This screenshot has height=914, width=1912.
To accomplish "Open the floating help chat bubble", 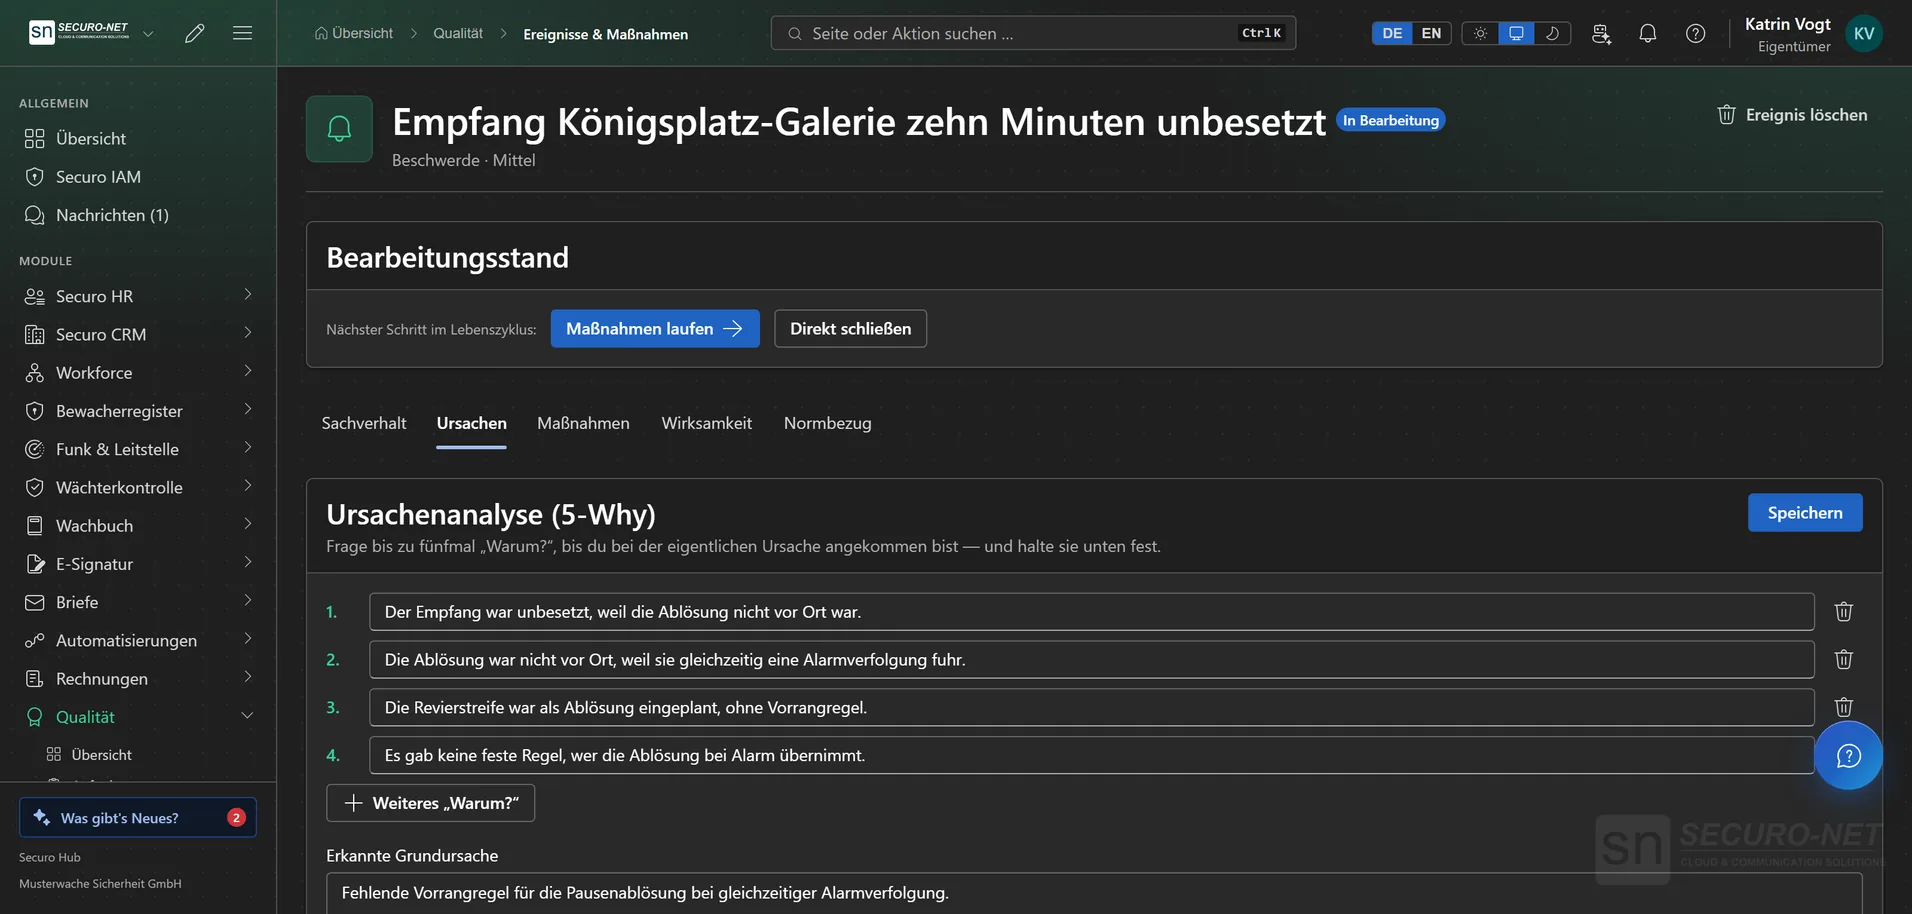I will pos(1848,755).
